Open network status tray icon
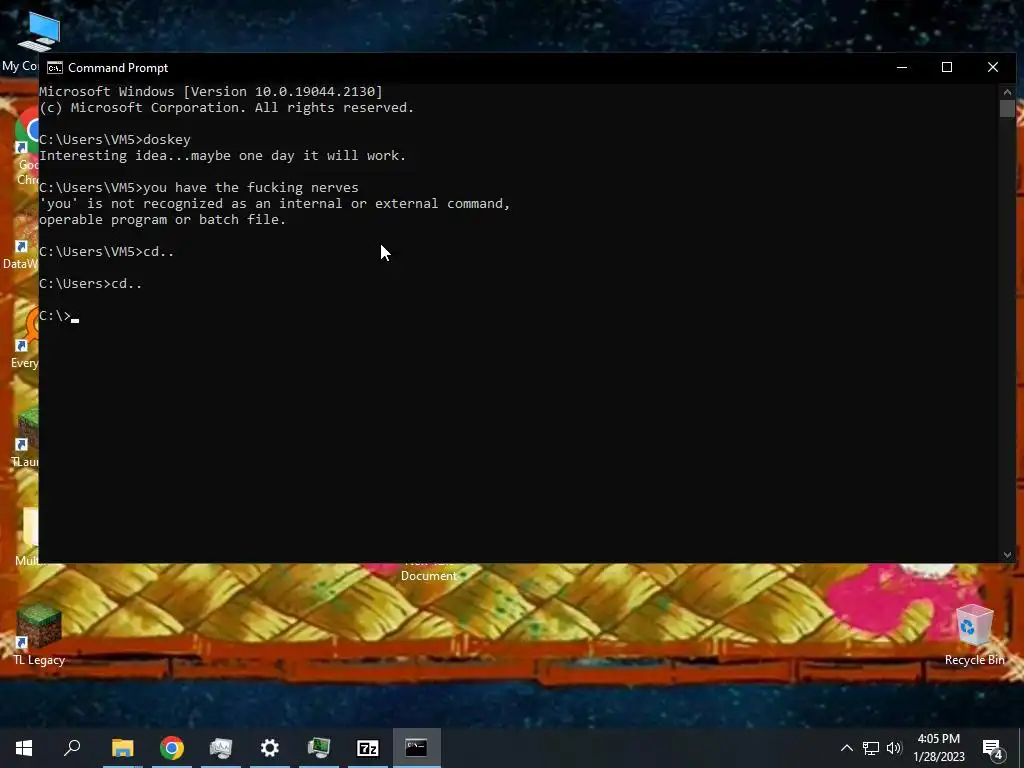This screenshot has width=1024, height=768. pyautogui.click(x=871, y=748)
